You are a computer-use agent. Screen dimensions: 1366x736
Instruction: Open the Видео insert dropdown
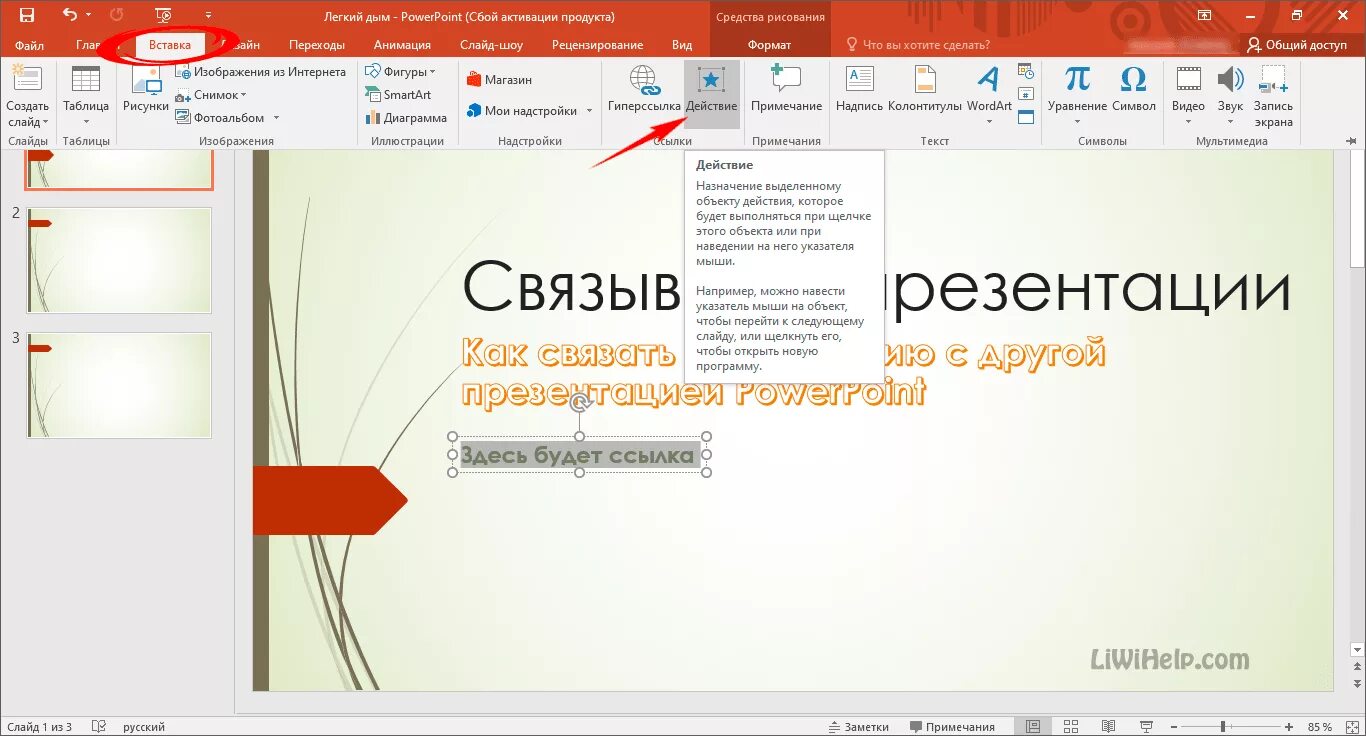click(x=1188, y=96)
